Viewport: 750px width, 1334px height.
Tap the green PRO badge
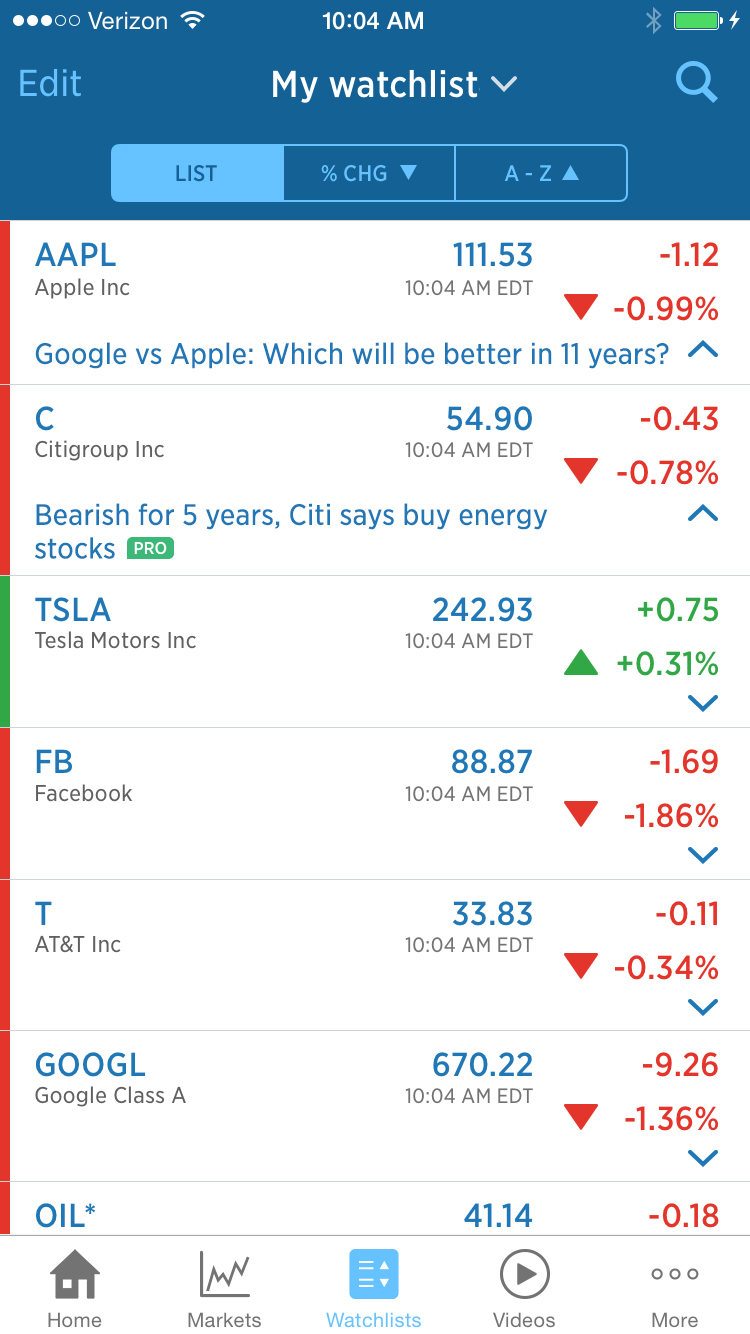150,549
